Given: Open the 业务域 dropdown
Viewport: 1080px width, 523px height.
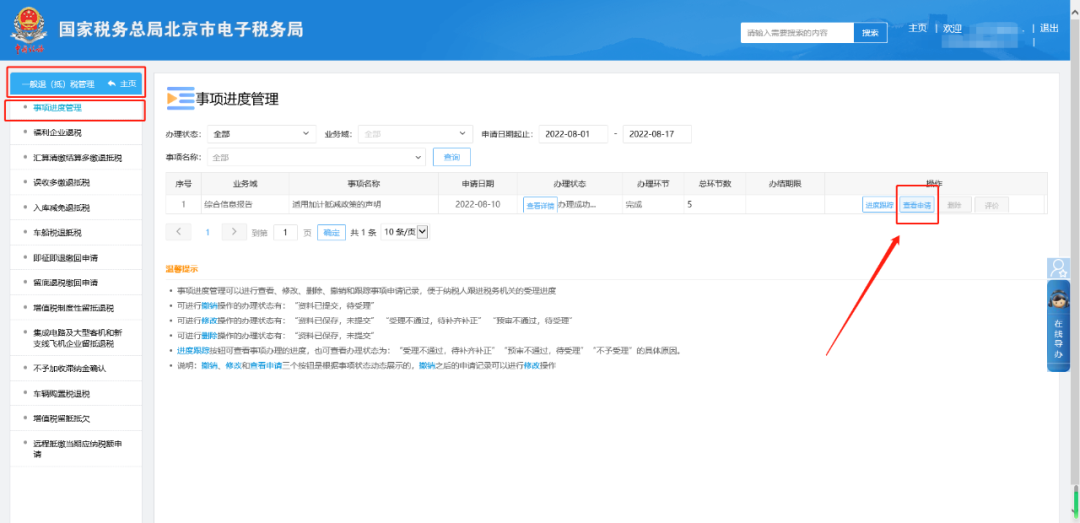Looking at the screenshot, I should pyautogui.click(x=415, y=134).
